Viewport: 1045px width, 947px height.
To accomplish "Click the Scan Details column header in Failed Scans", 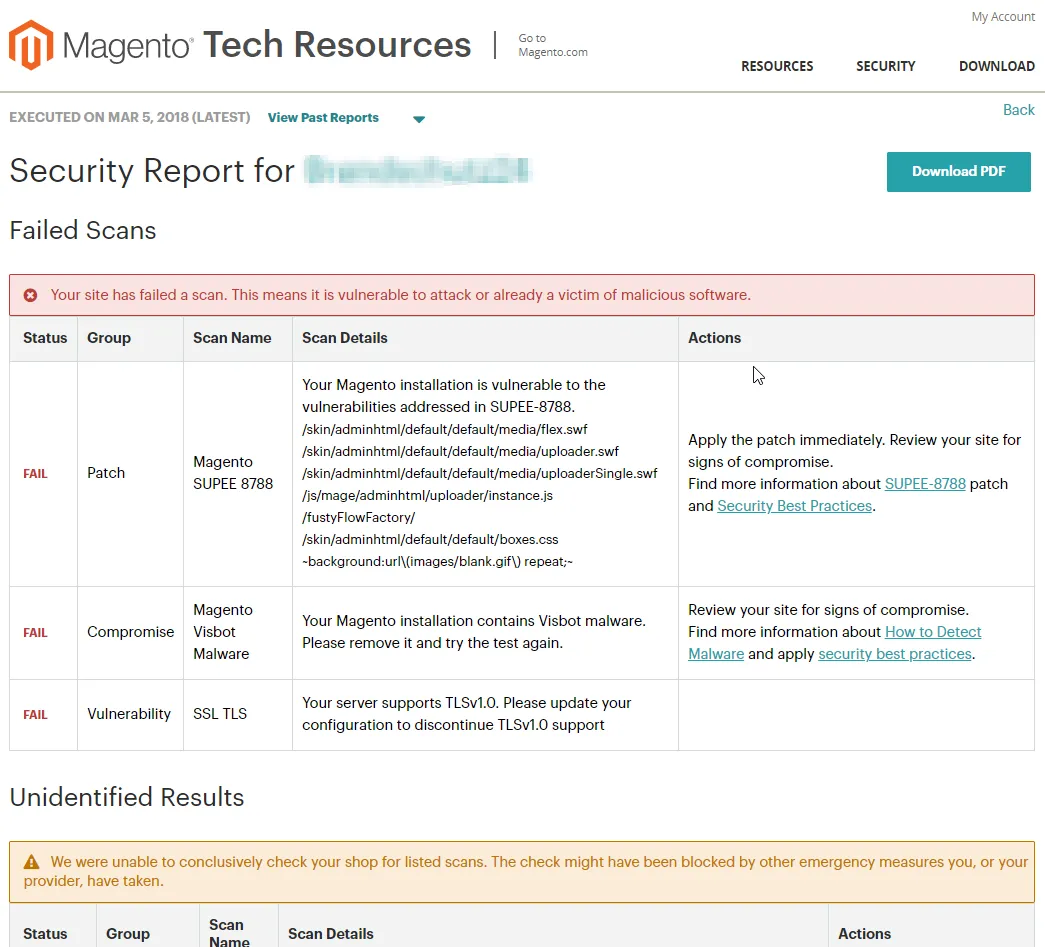I will click(345, 338).
